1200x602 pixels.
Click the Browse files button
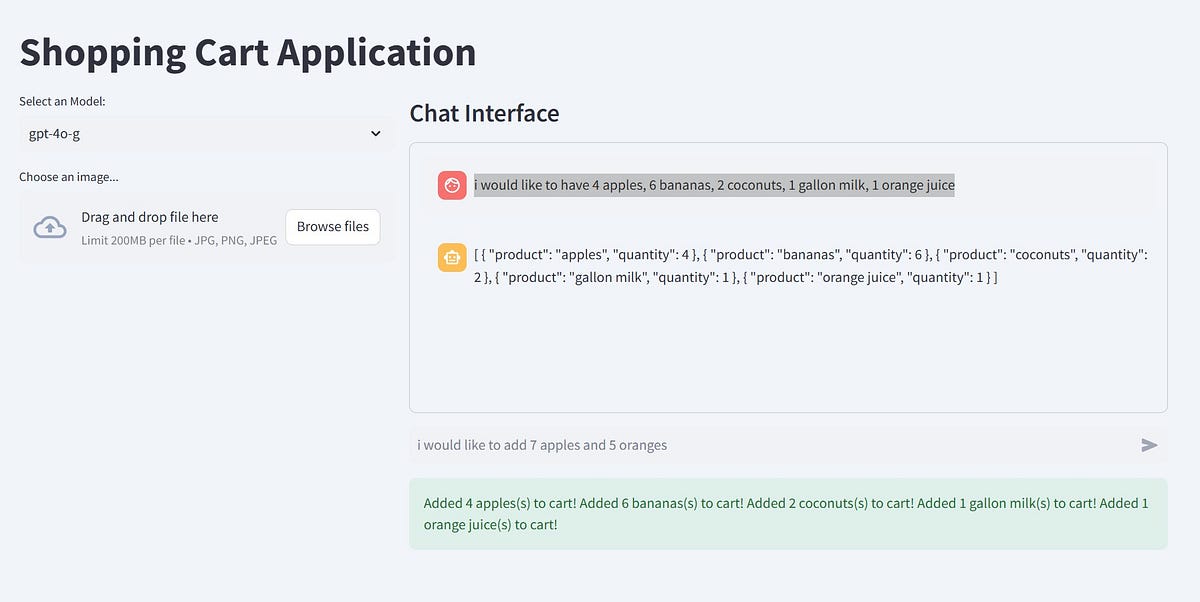click(x=332, y=227)
